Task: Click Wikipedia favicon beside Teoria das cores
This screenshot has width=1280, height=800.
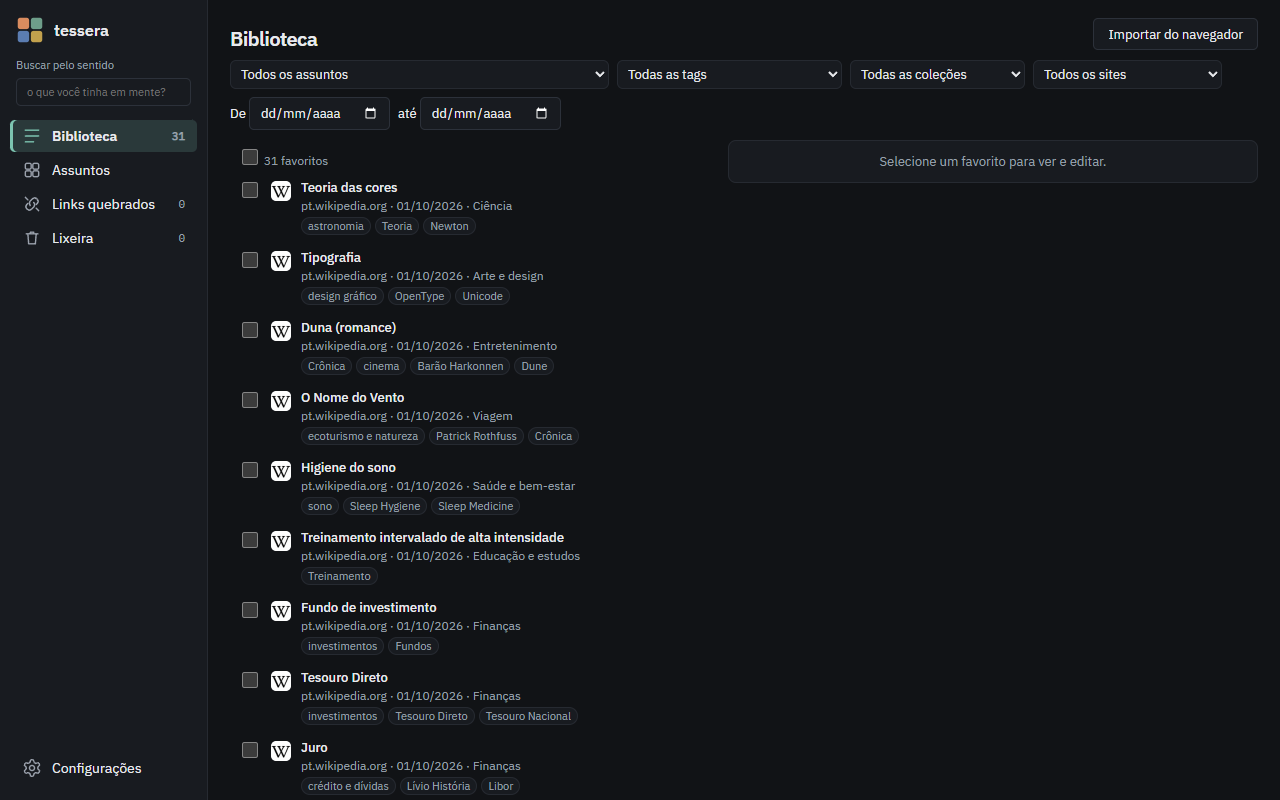Action: pyautogui.click(x=281, y=191)
